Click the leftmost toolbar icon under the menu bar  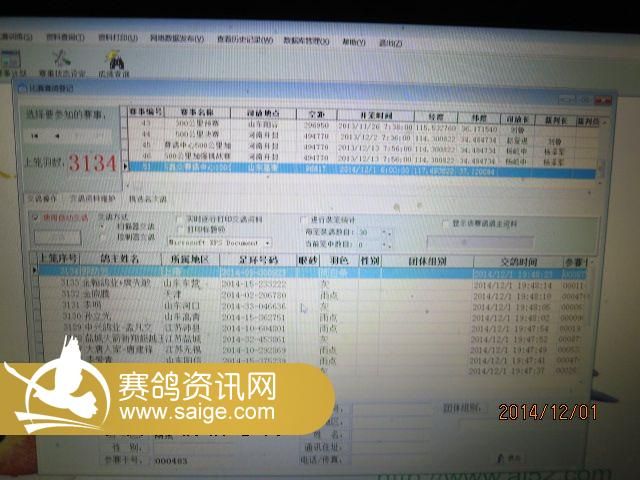coord(10,62)
